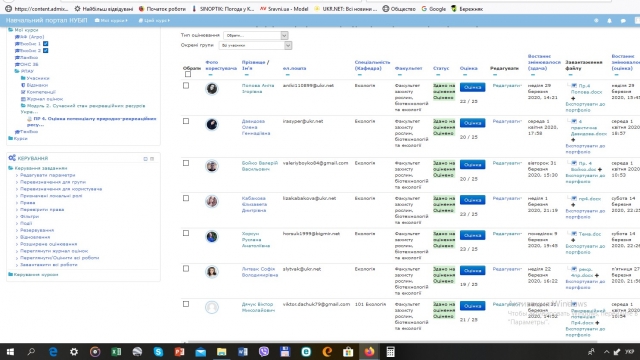Click Бойко Валерій profile photo
The height and width of the screenshot is (360, 640).
click(212, 166)
